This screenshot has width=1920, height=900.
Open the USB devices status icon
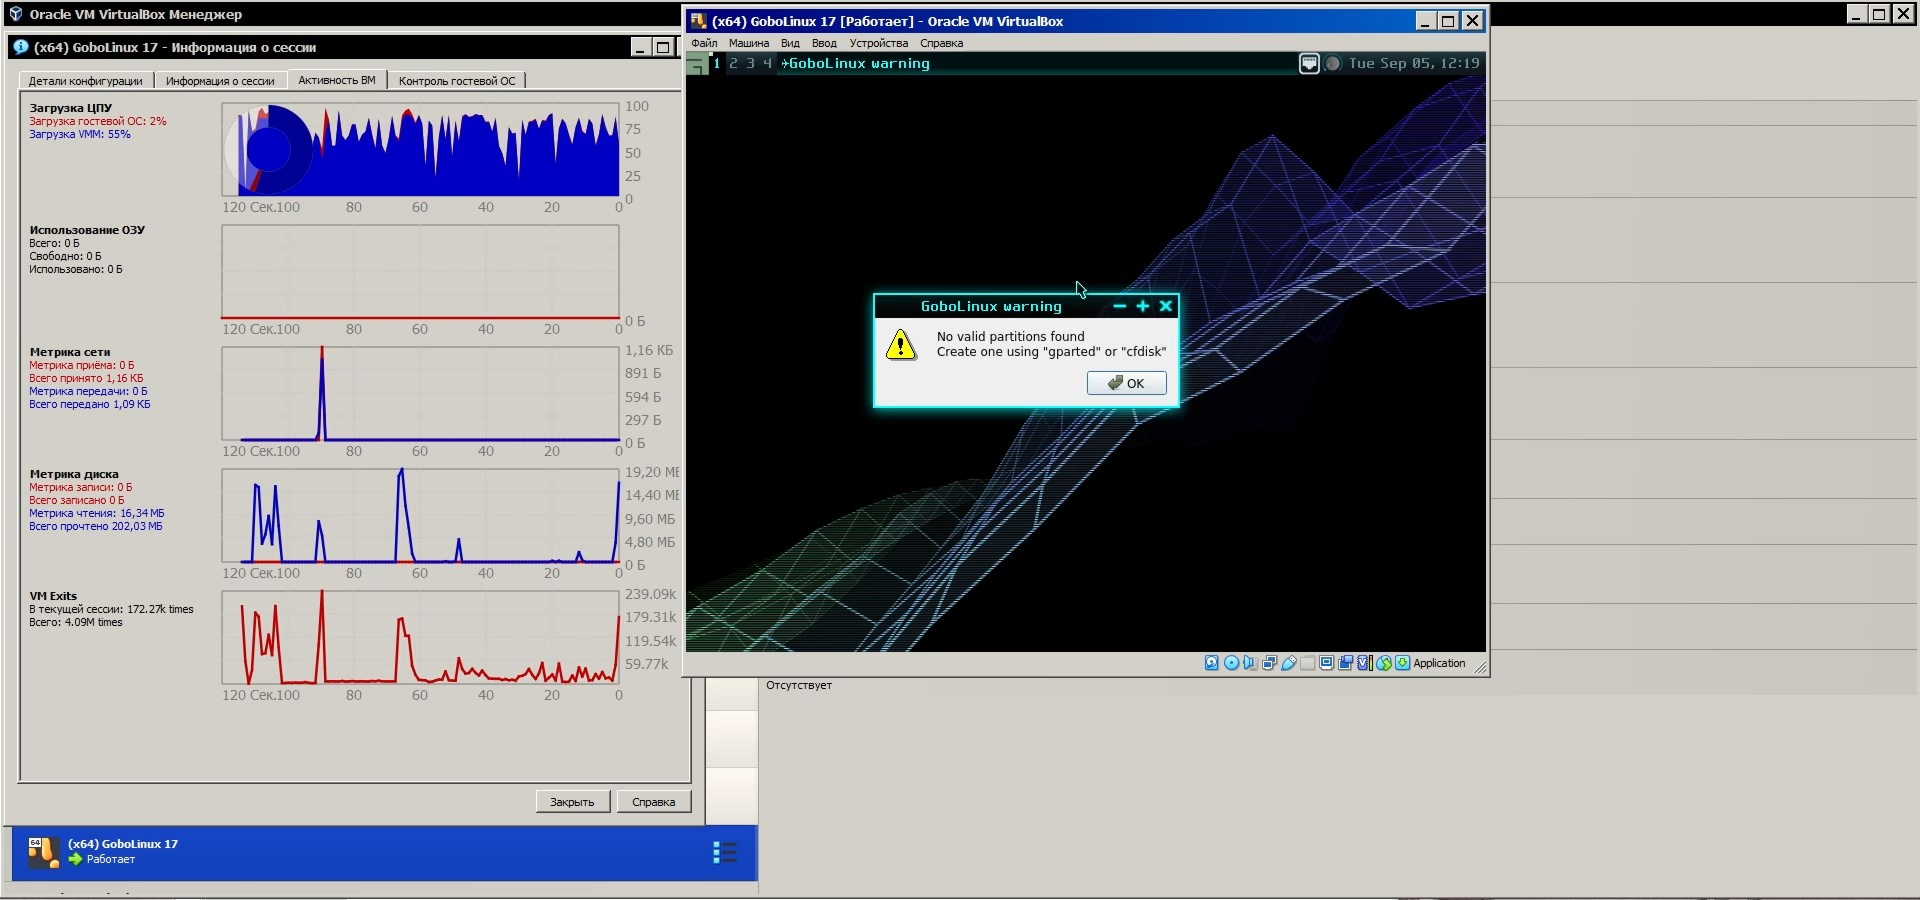[1289, 663]
